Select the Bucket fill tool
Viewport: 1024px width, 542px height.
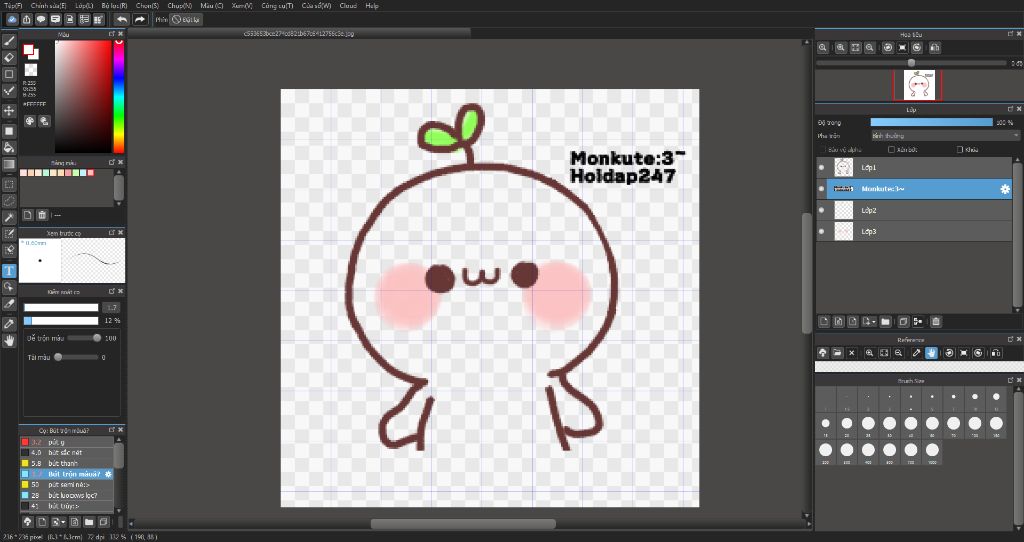[x=9, y=148]
